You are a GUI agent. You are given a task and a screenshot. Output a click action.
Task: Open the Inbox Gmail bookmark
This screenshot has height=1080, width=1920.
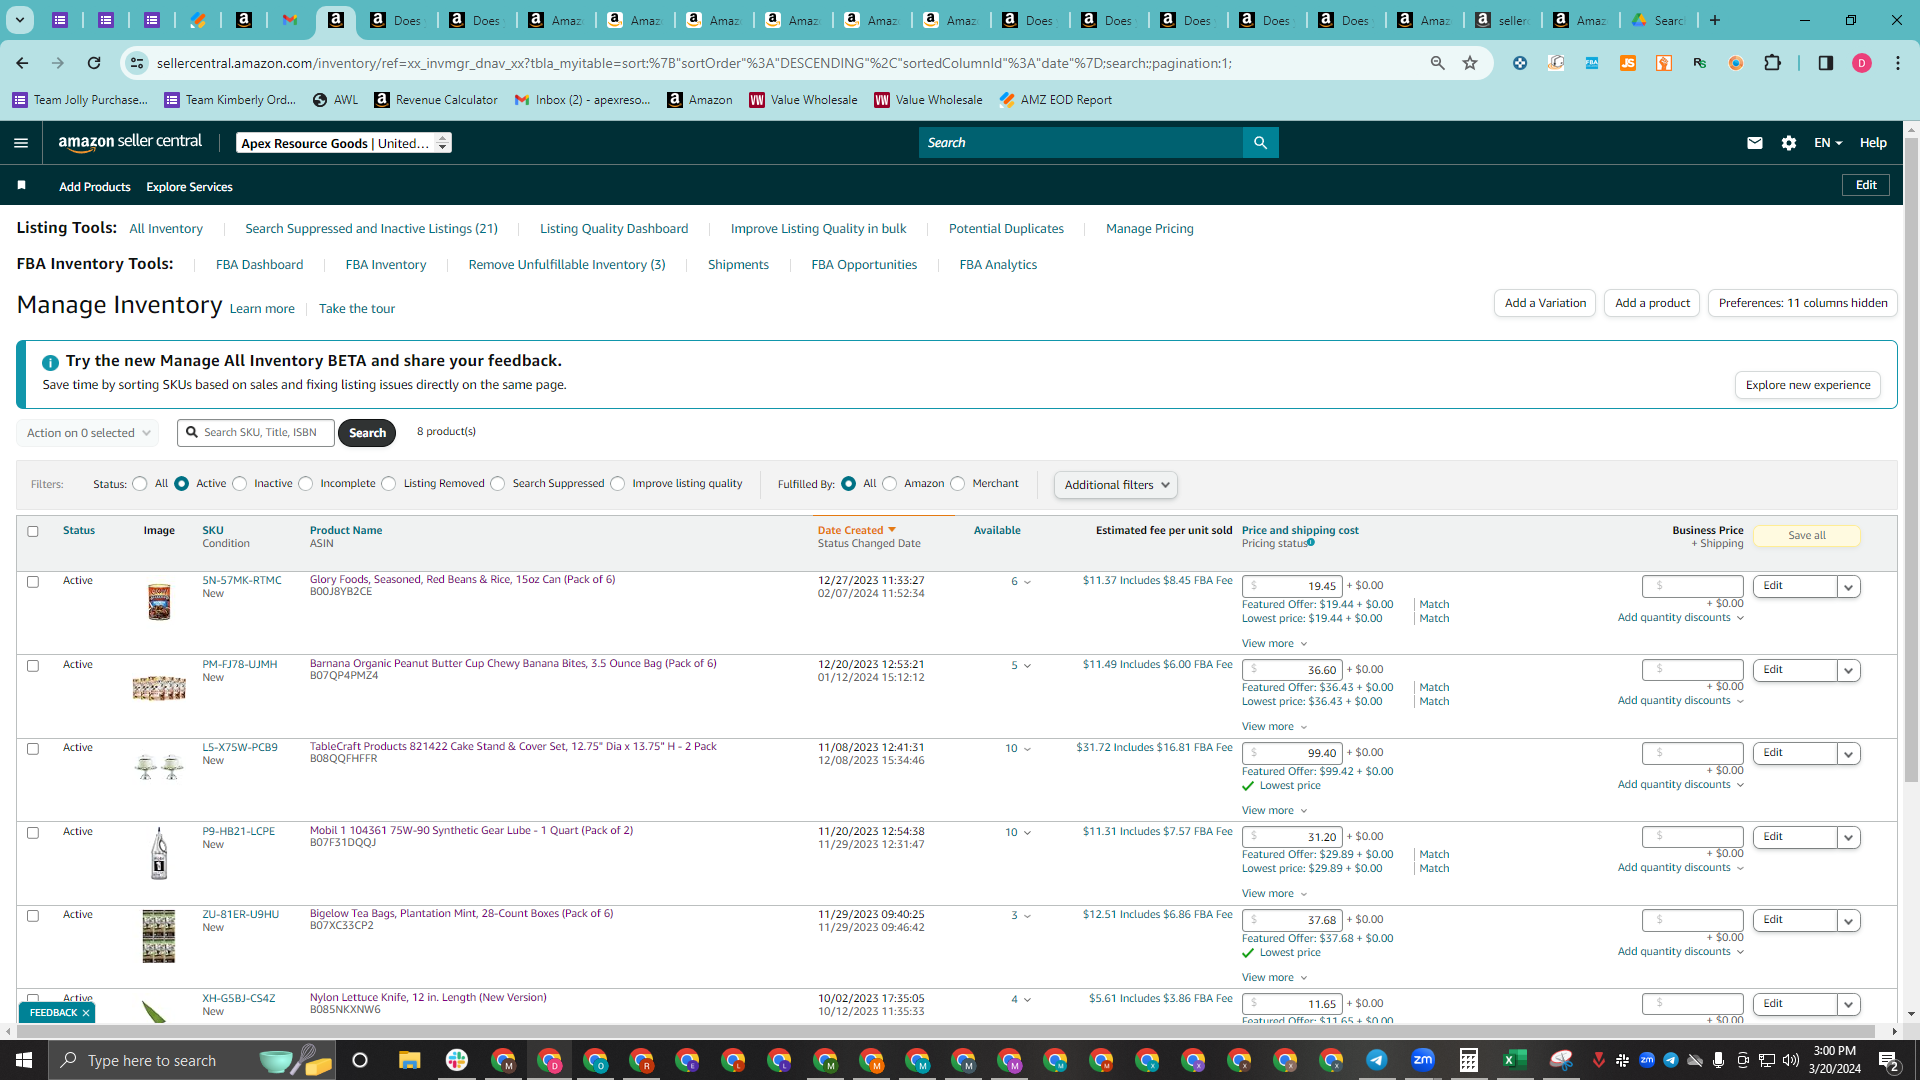[582, 100]
